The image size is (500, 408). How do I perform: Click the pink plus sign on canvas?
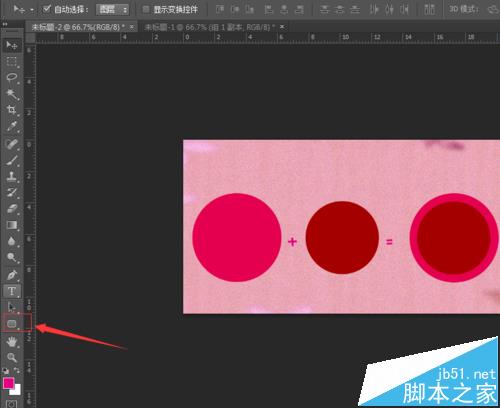(x=292, y=241)
